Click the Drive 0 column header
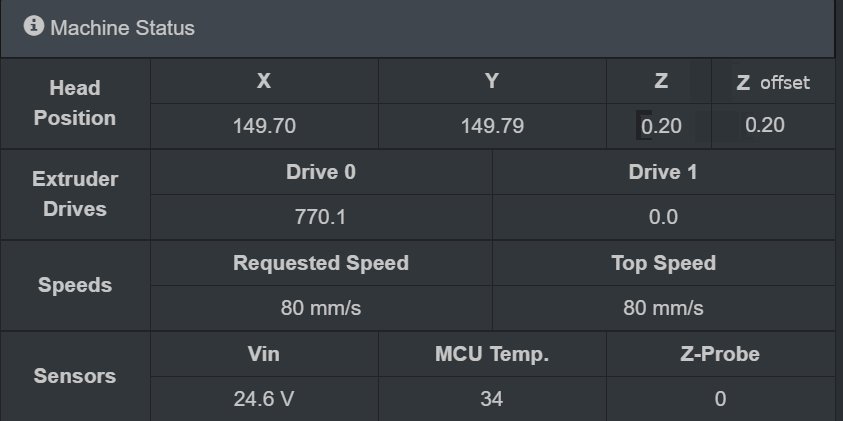The height and width of the screenshot is (421, 843). click(320, 172)
